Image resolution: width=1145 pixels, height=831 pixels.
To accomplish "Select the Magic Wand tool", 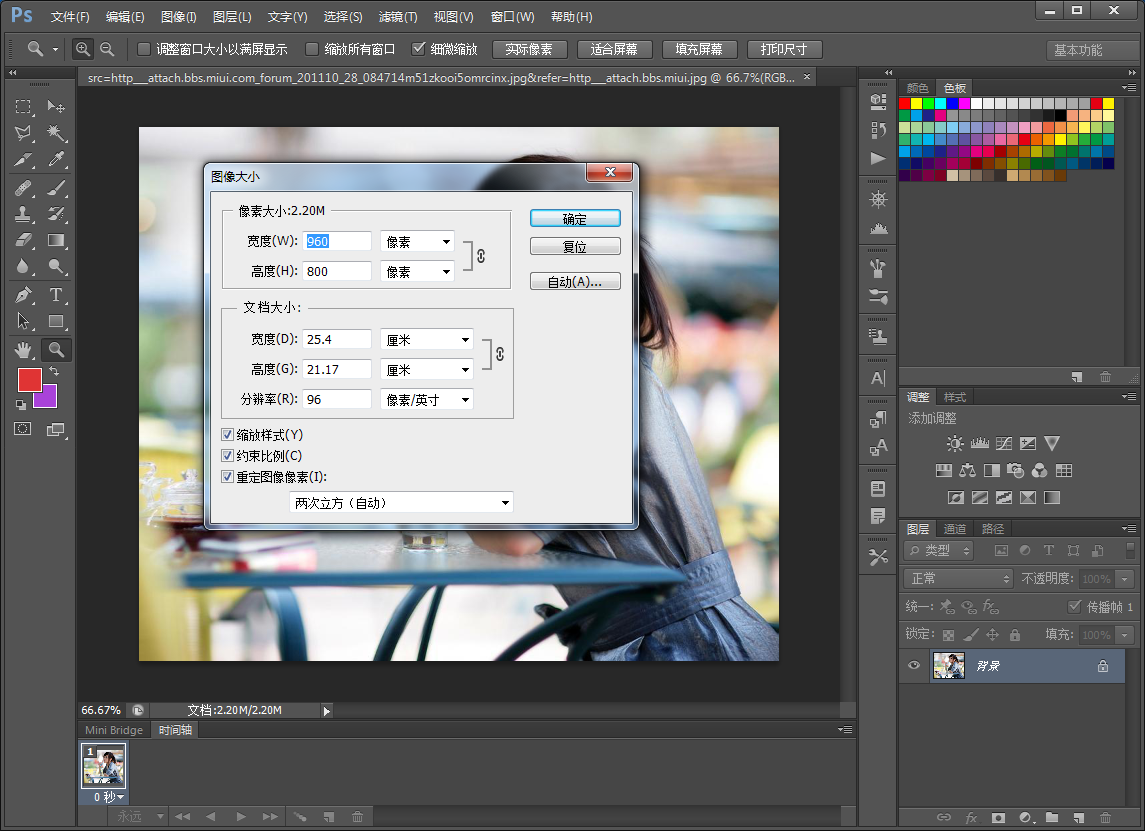I will [56, 133].
